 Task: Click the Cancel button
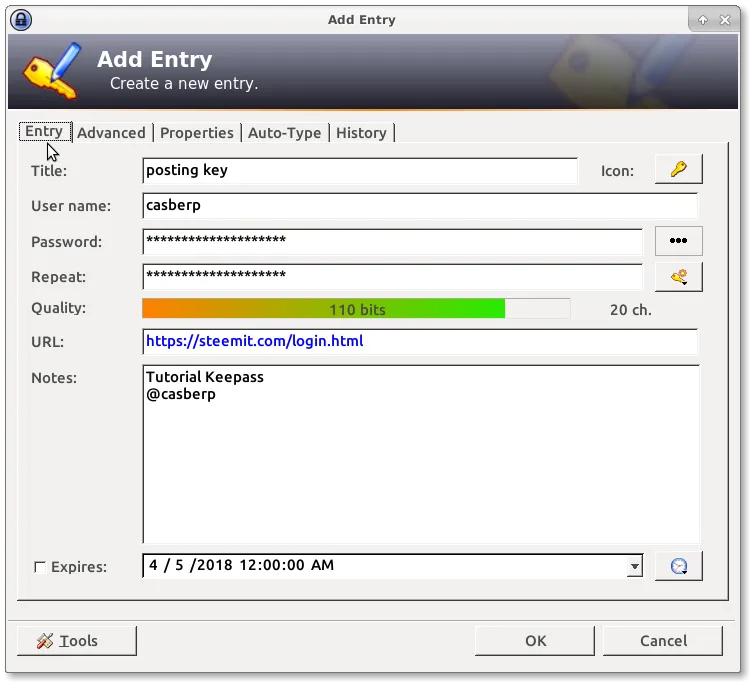pos(663,641)
